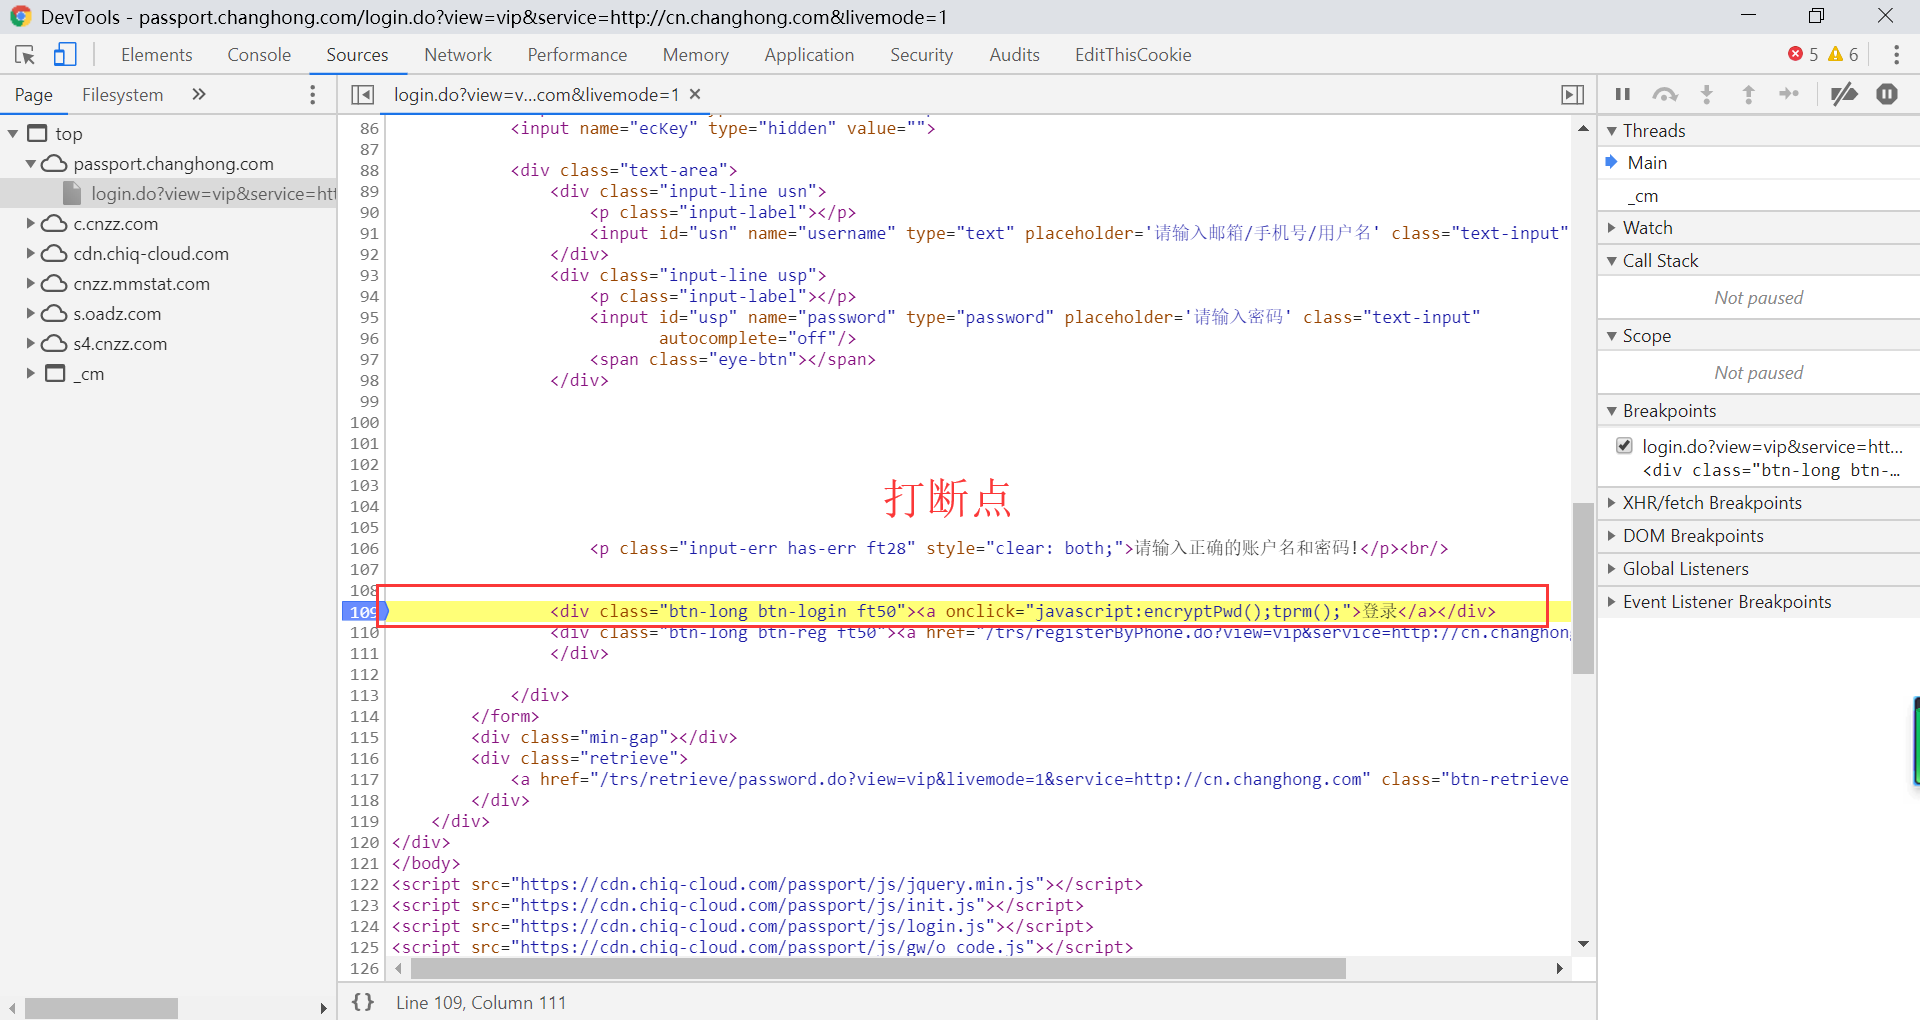
Task: Select the Page navigator tab
Action: coord(34,95)
